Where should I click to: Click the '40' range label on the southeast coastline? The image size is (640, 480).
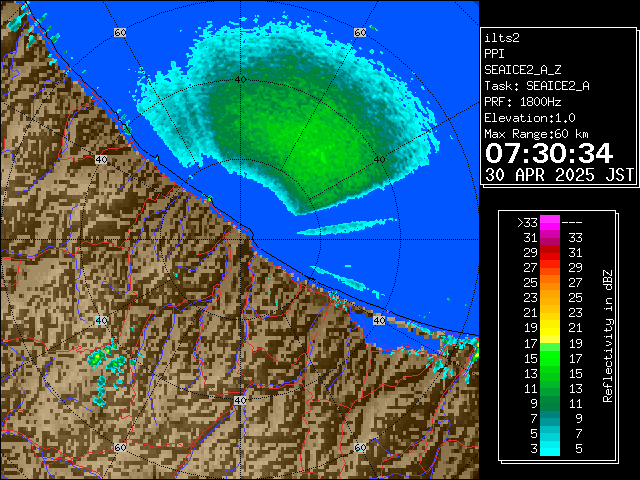(x=380, y=320)
